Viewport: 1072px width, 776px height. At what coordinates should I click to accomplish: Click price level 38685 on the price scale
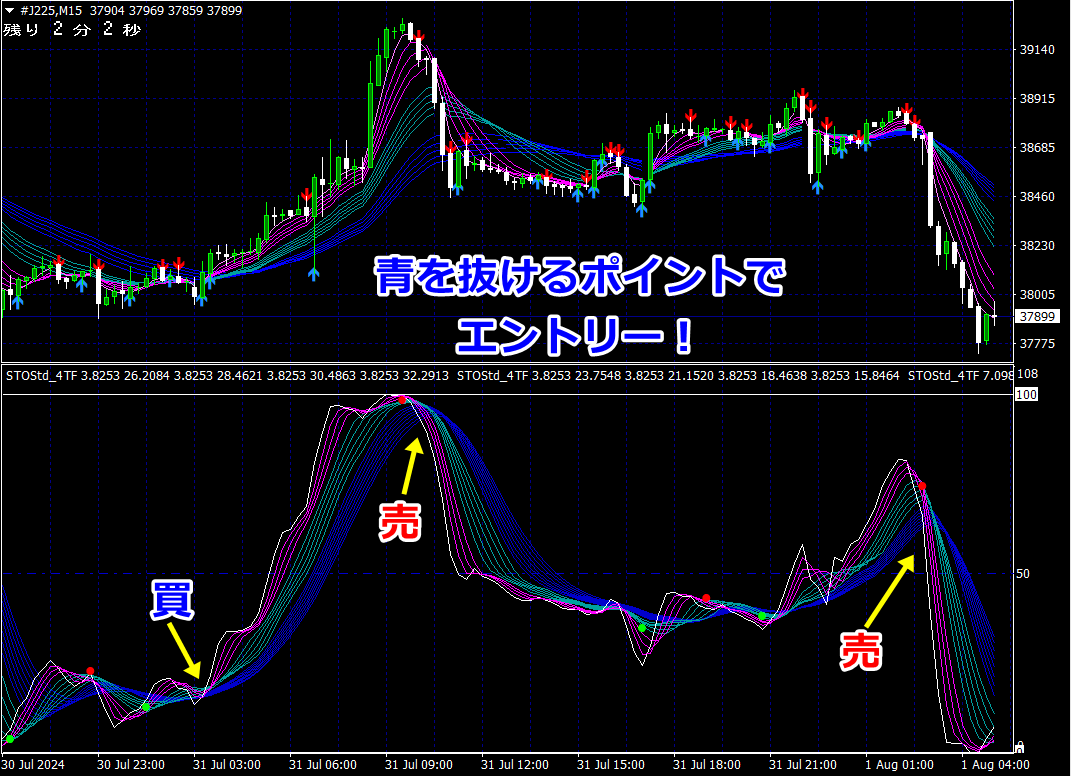pos(1037,148)
